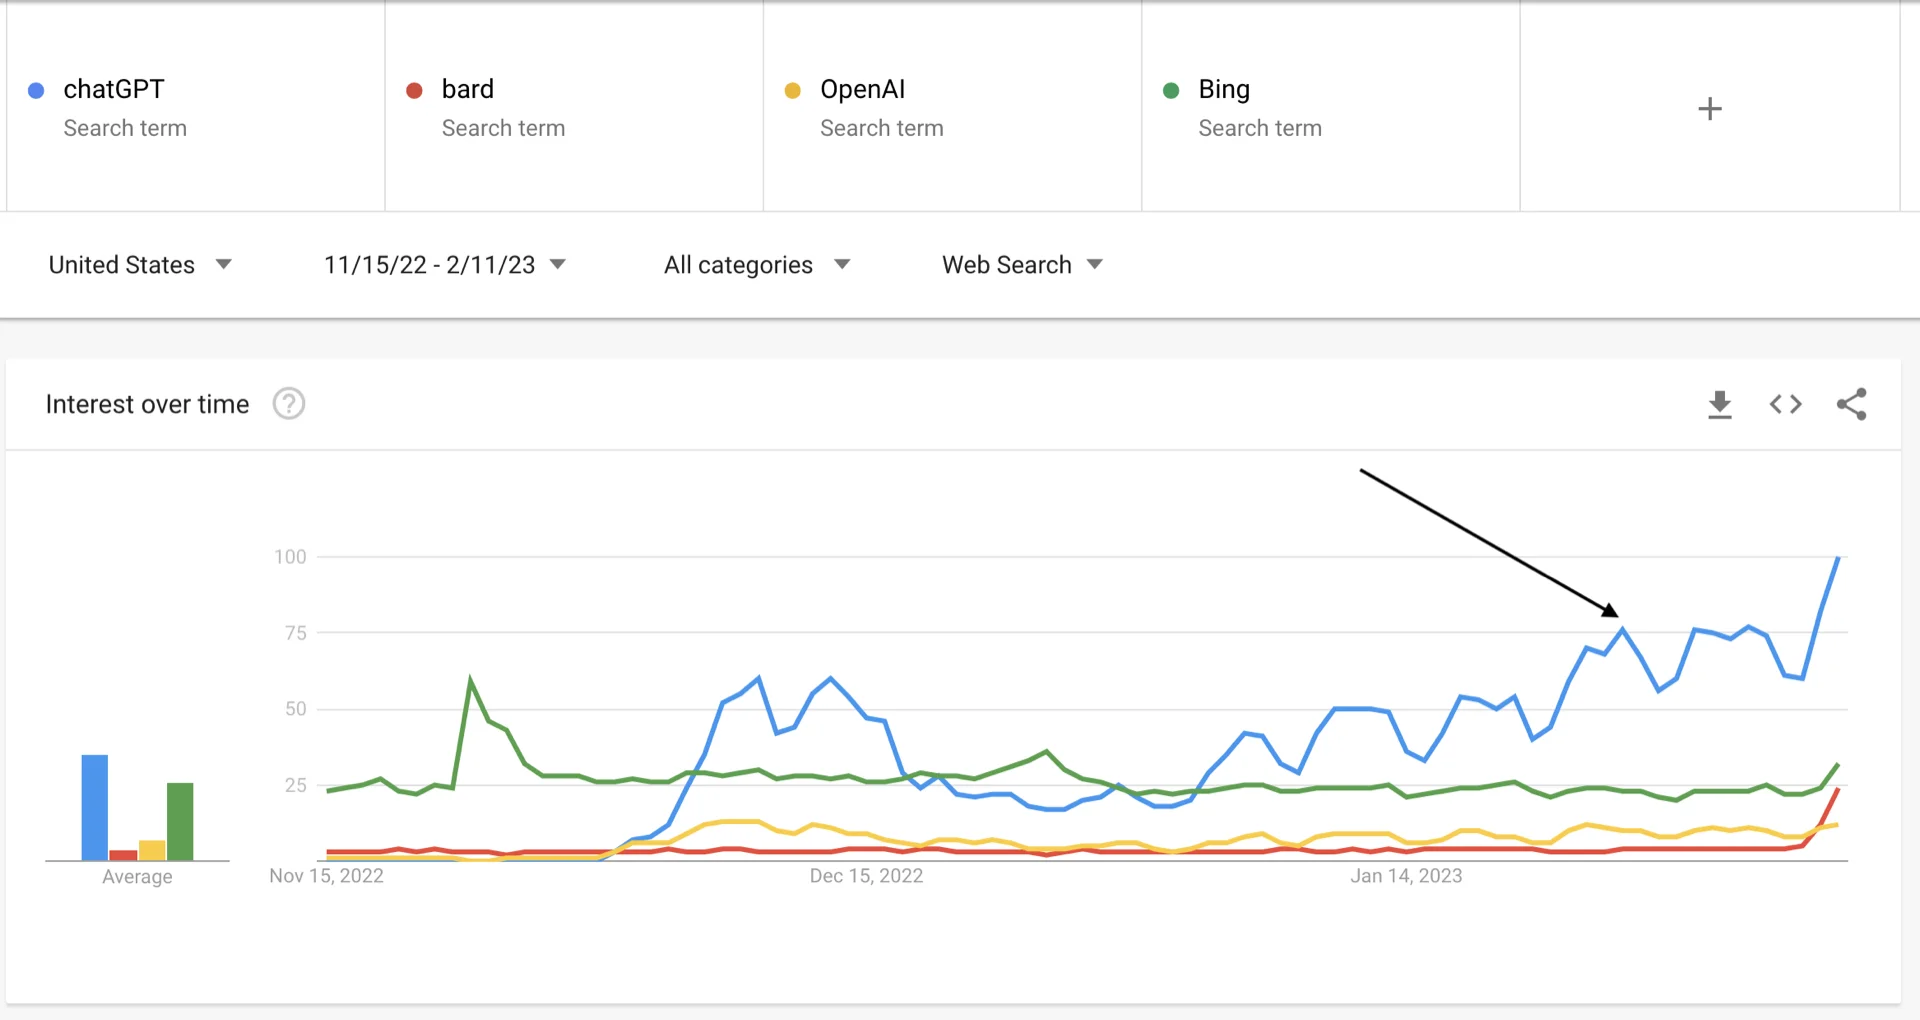This screenshot has width=1920, height=1020.
Task: Click the green dot beside Bing
Action: (1171, 91)
